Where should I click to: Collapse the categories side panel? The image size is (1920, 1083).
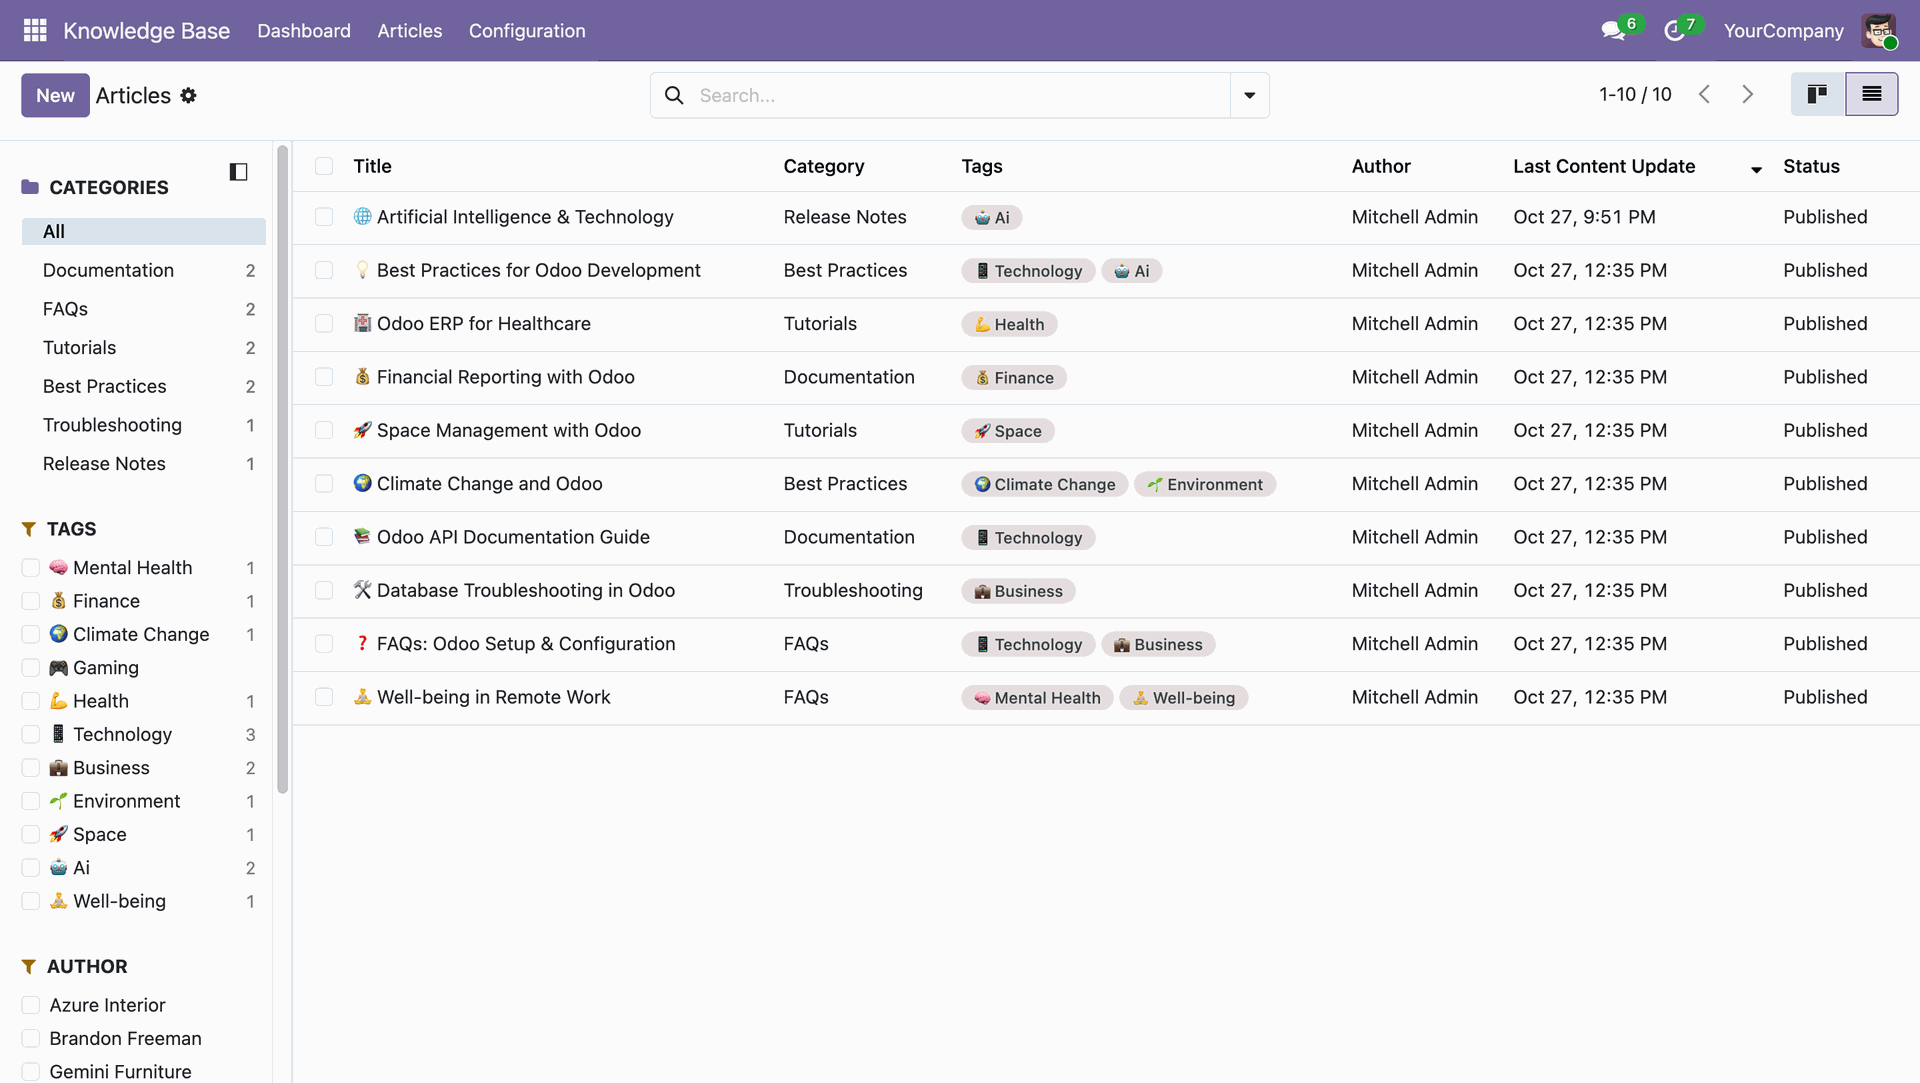pyautogui.click(x=238, y=172)
